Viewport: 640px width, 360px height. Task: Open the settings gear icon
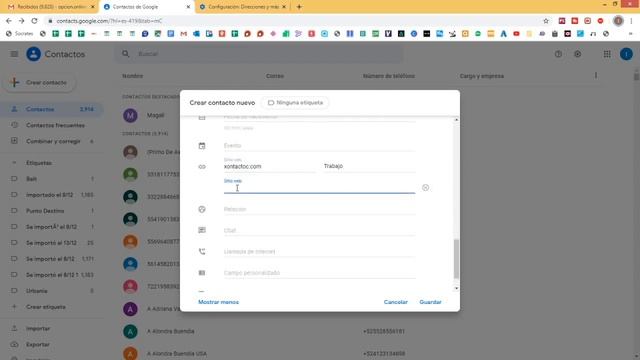point(578,54)
